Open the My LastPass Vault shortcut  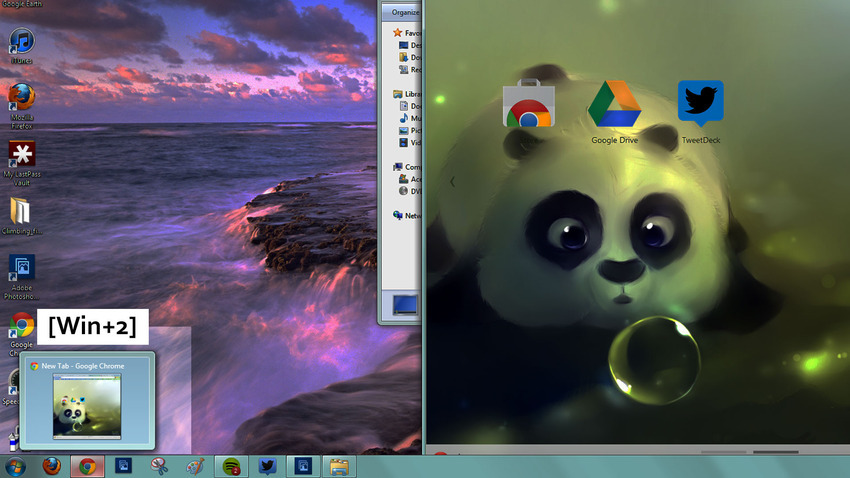[22, 163]
